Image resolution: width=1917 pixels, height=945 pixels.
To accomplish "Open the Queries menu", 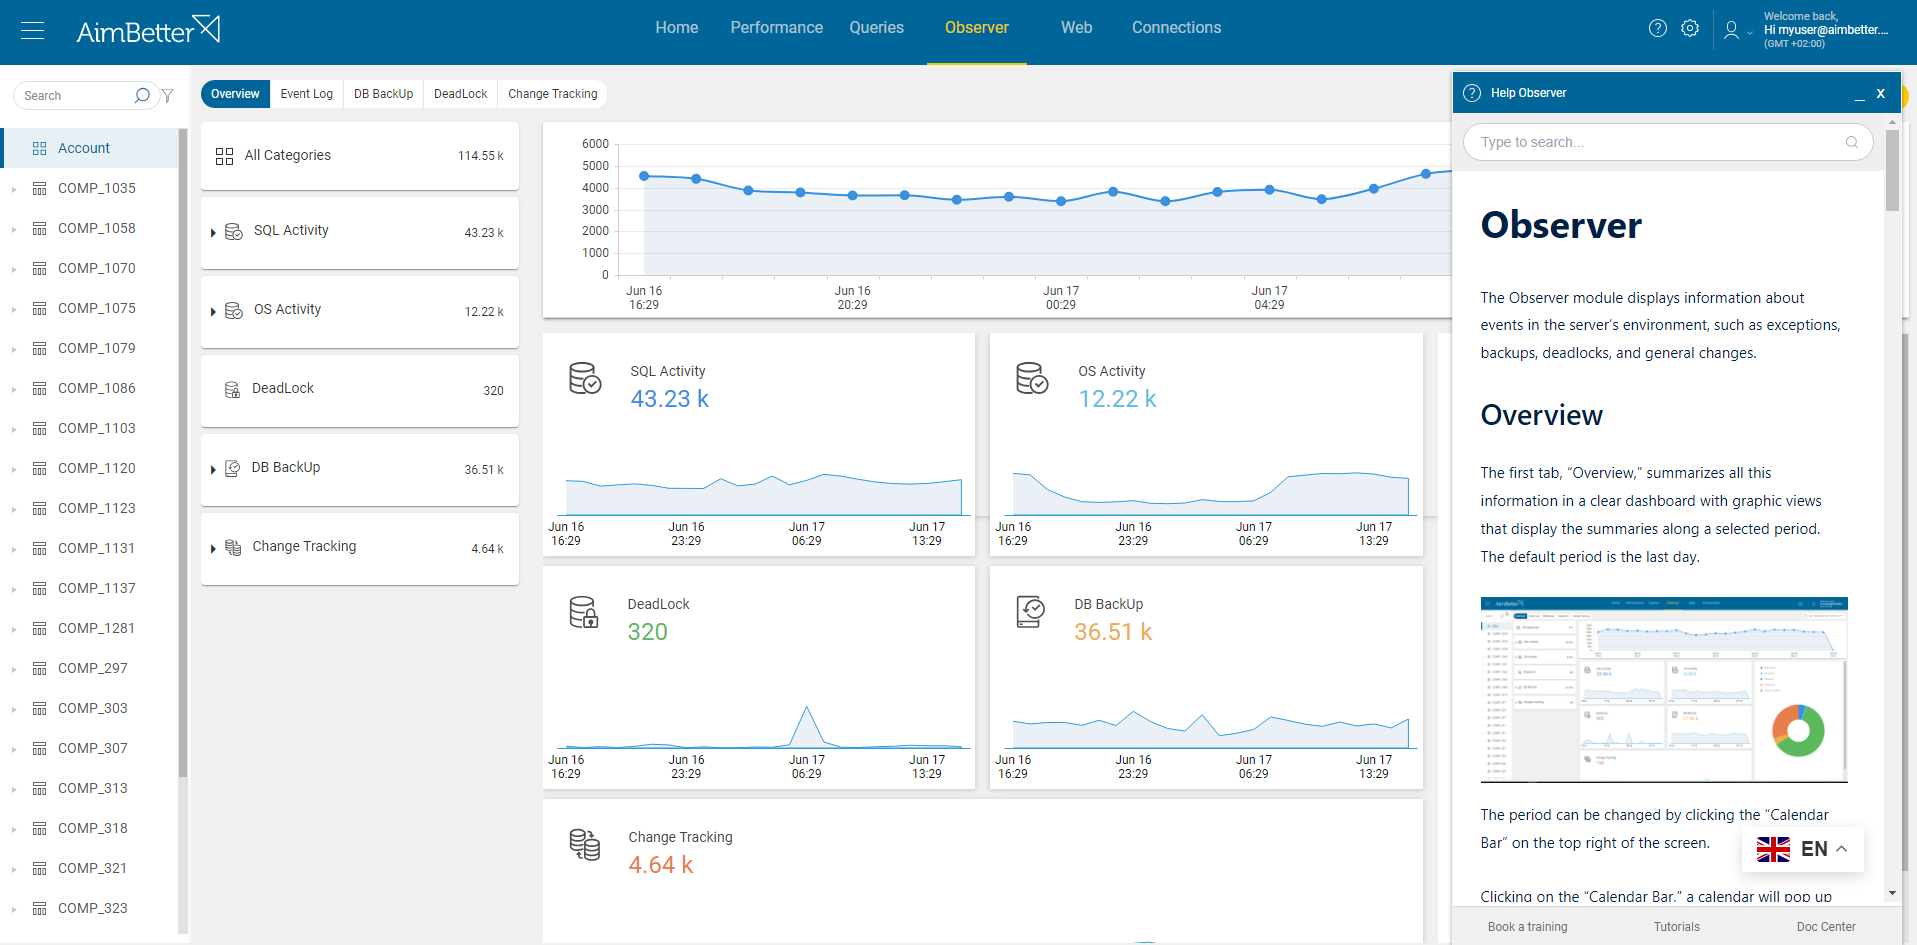I will [877, 28].
